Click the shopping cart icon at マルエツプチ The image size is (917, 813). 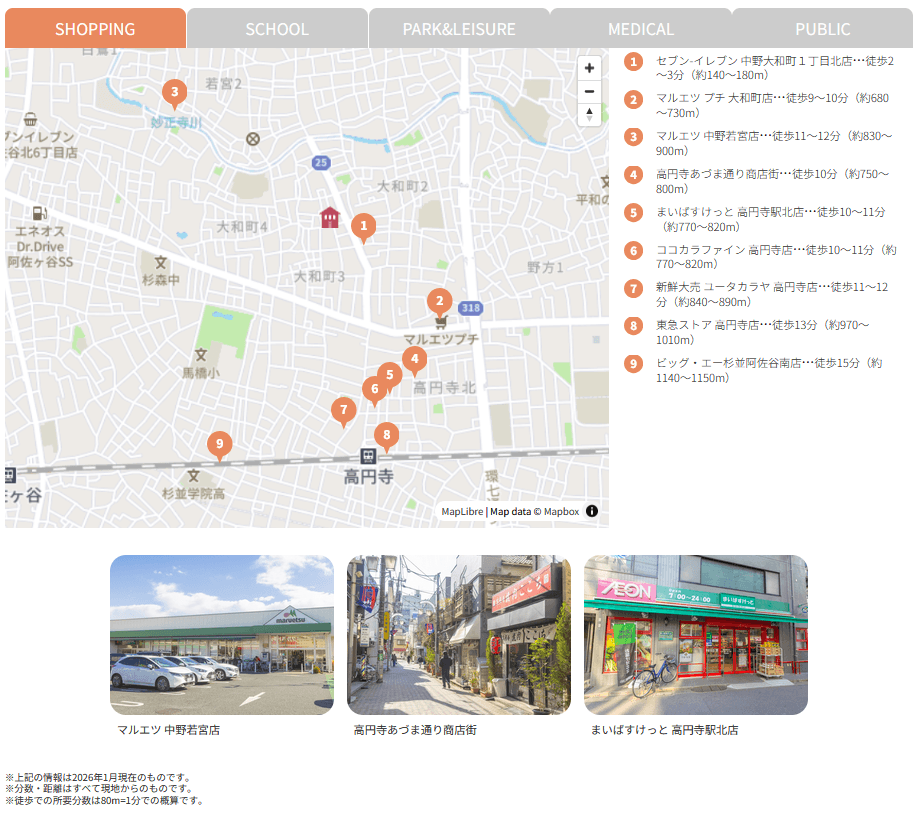click(x=442, y=322)
